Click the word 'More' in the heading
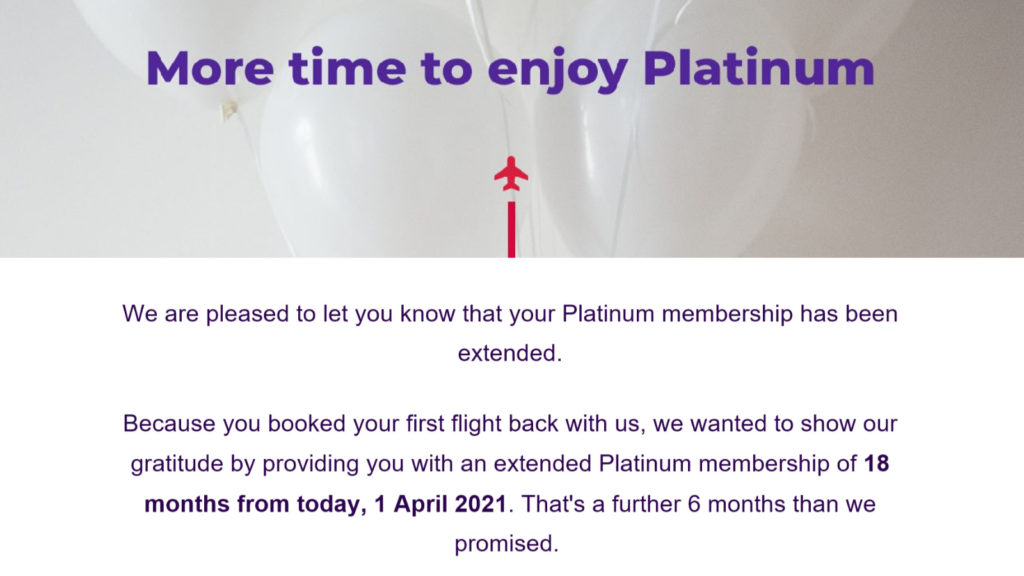This screenshot has height=576, width=1024. point(210,68)
